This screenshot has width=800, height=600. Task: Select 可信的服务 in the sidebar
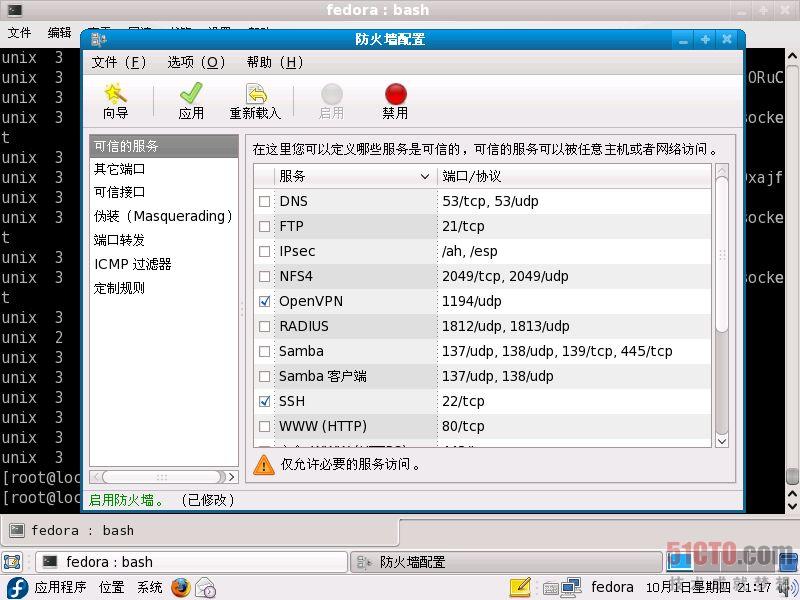[x=164, y=146]
